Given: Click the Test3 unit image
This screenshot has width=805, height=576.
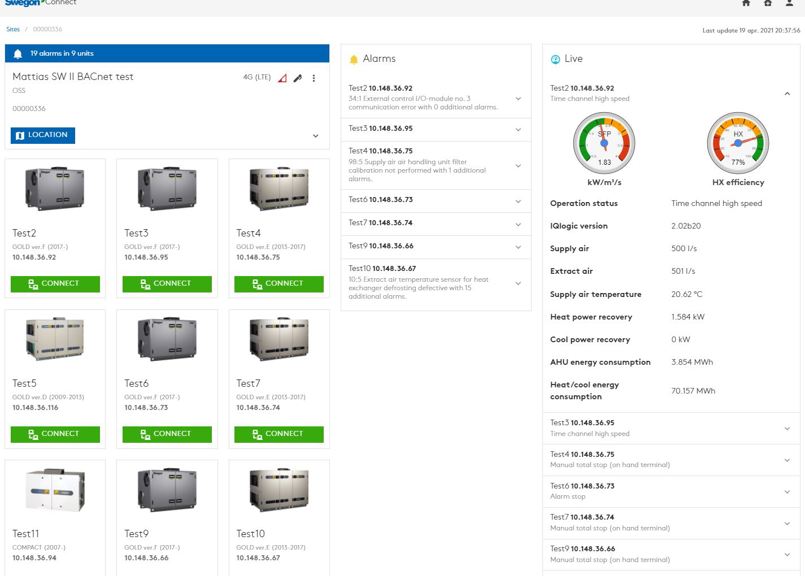Looking at the screenshot, I should 167,188.
